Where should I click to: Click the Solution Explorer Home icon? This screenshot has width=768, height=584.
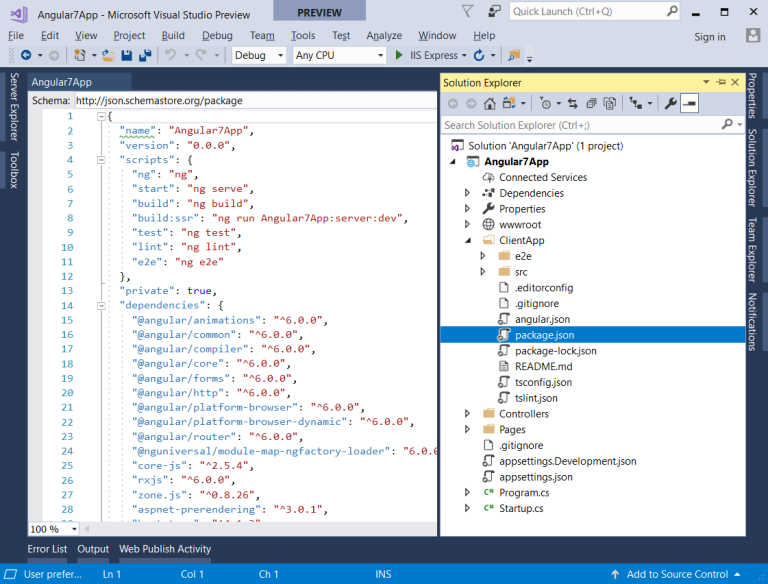pyautogui.click(x=490, y=103)
